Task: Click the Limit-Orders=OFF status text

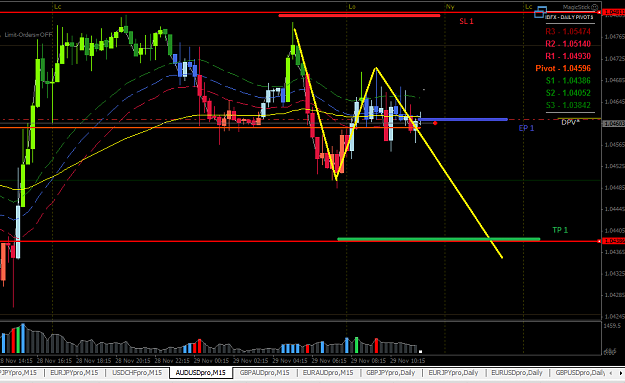Action: coord(28,35)
